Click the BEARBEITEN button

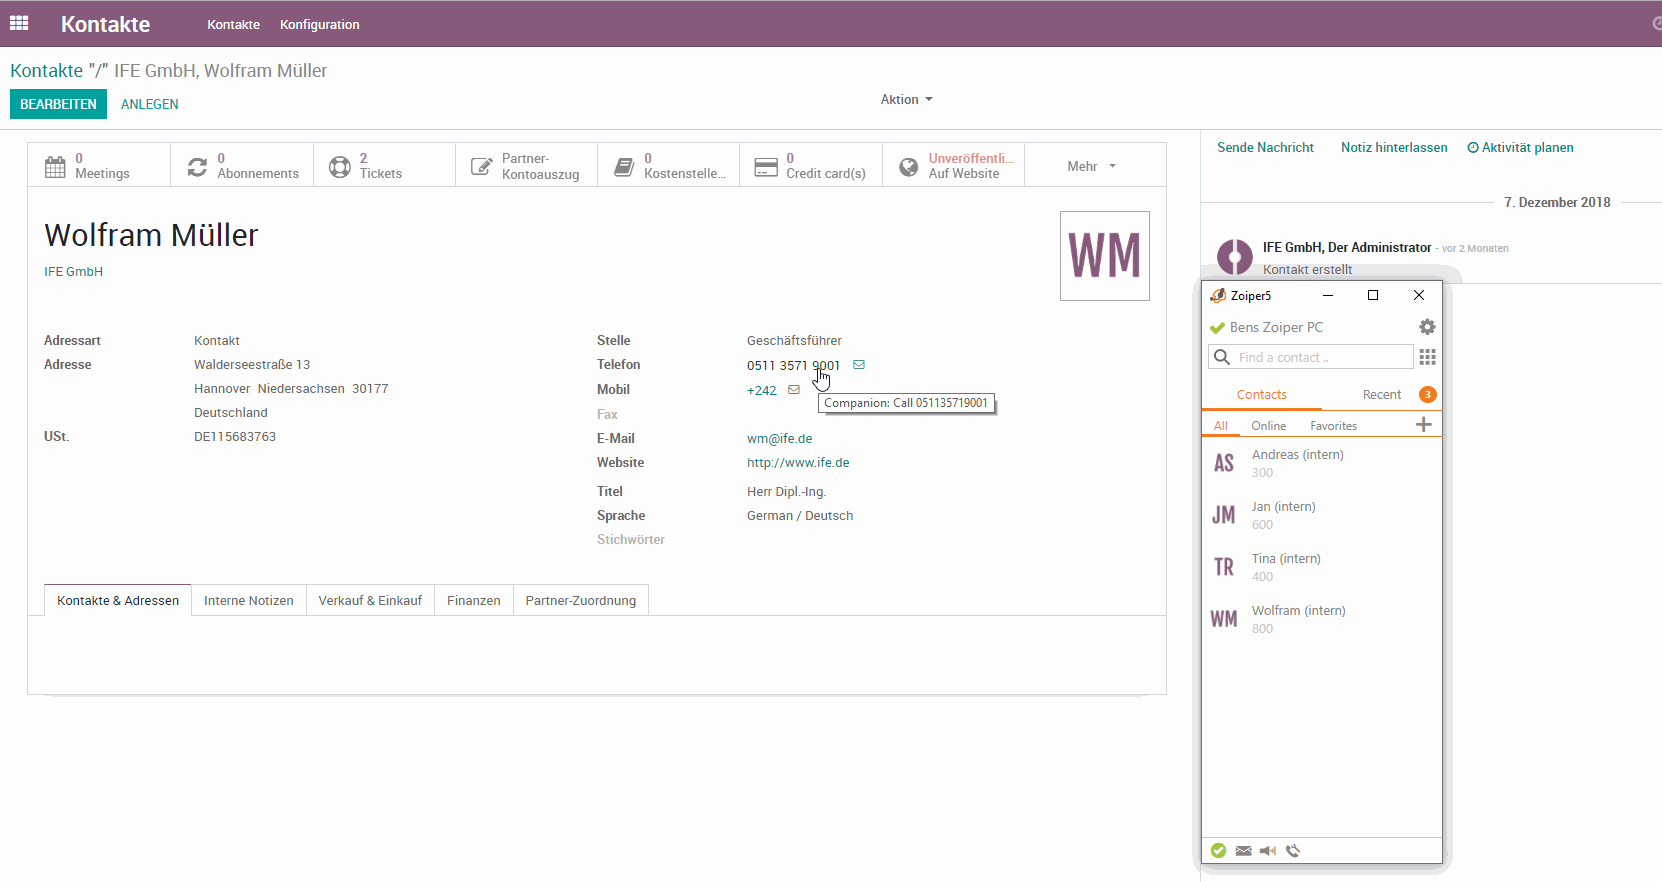[58, 104]
